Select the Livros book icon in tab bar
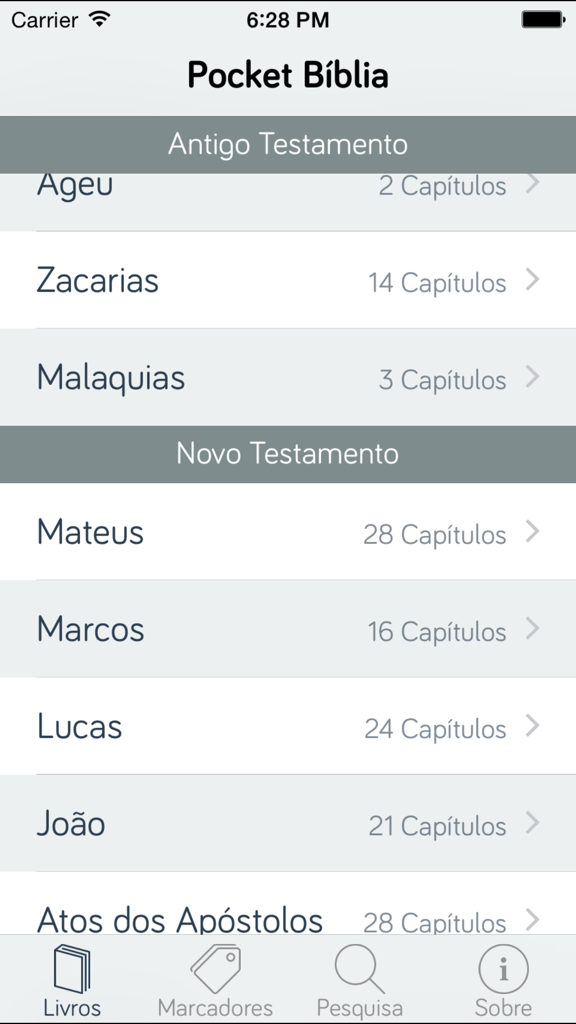Screen dimensions: 576x1024 [x=71, y=970]
